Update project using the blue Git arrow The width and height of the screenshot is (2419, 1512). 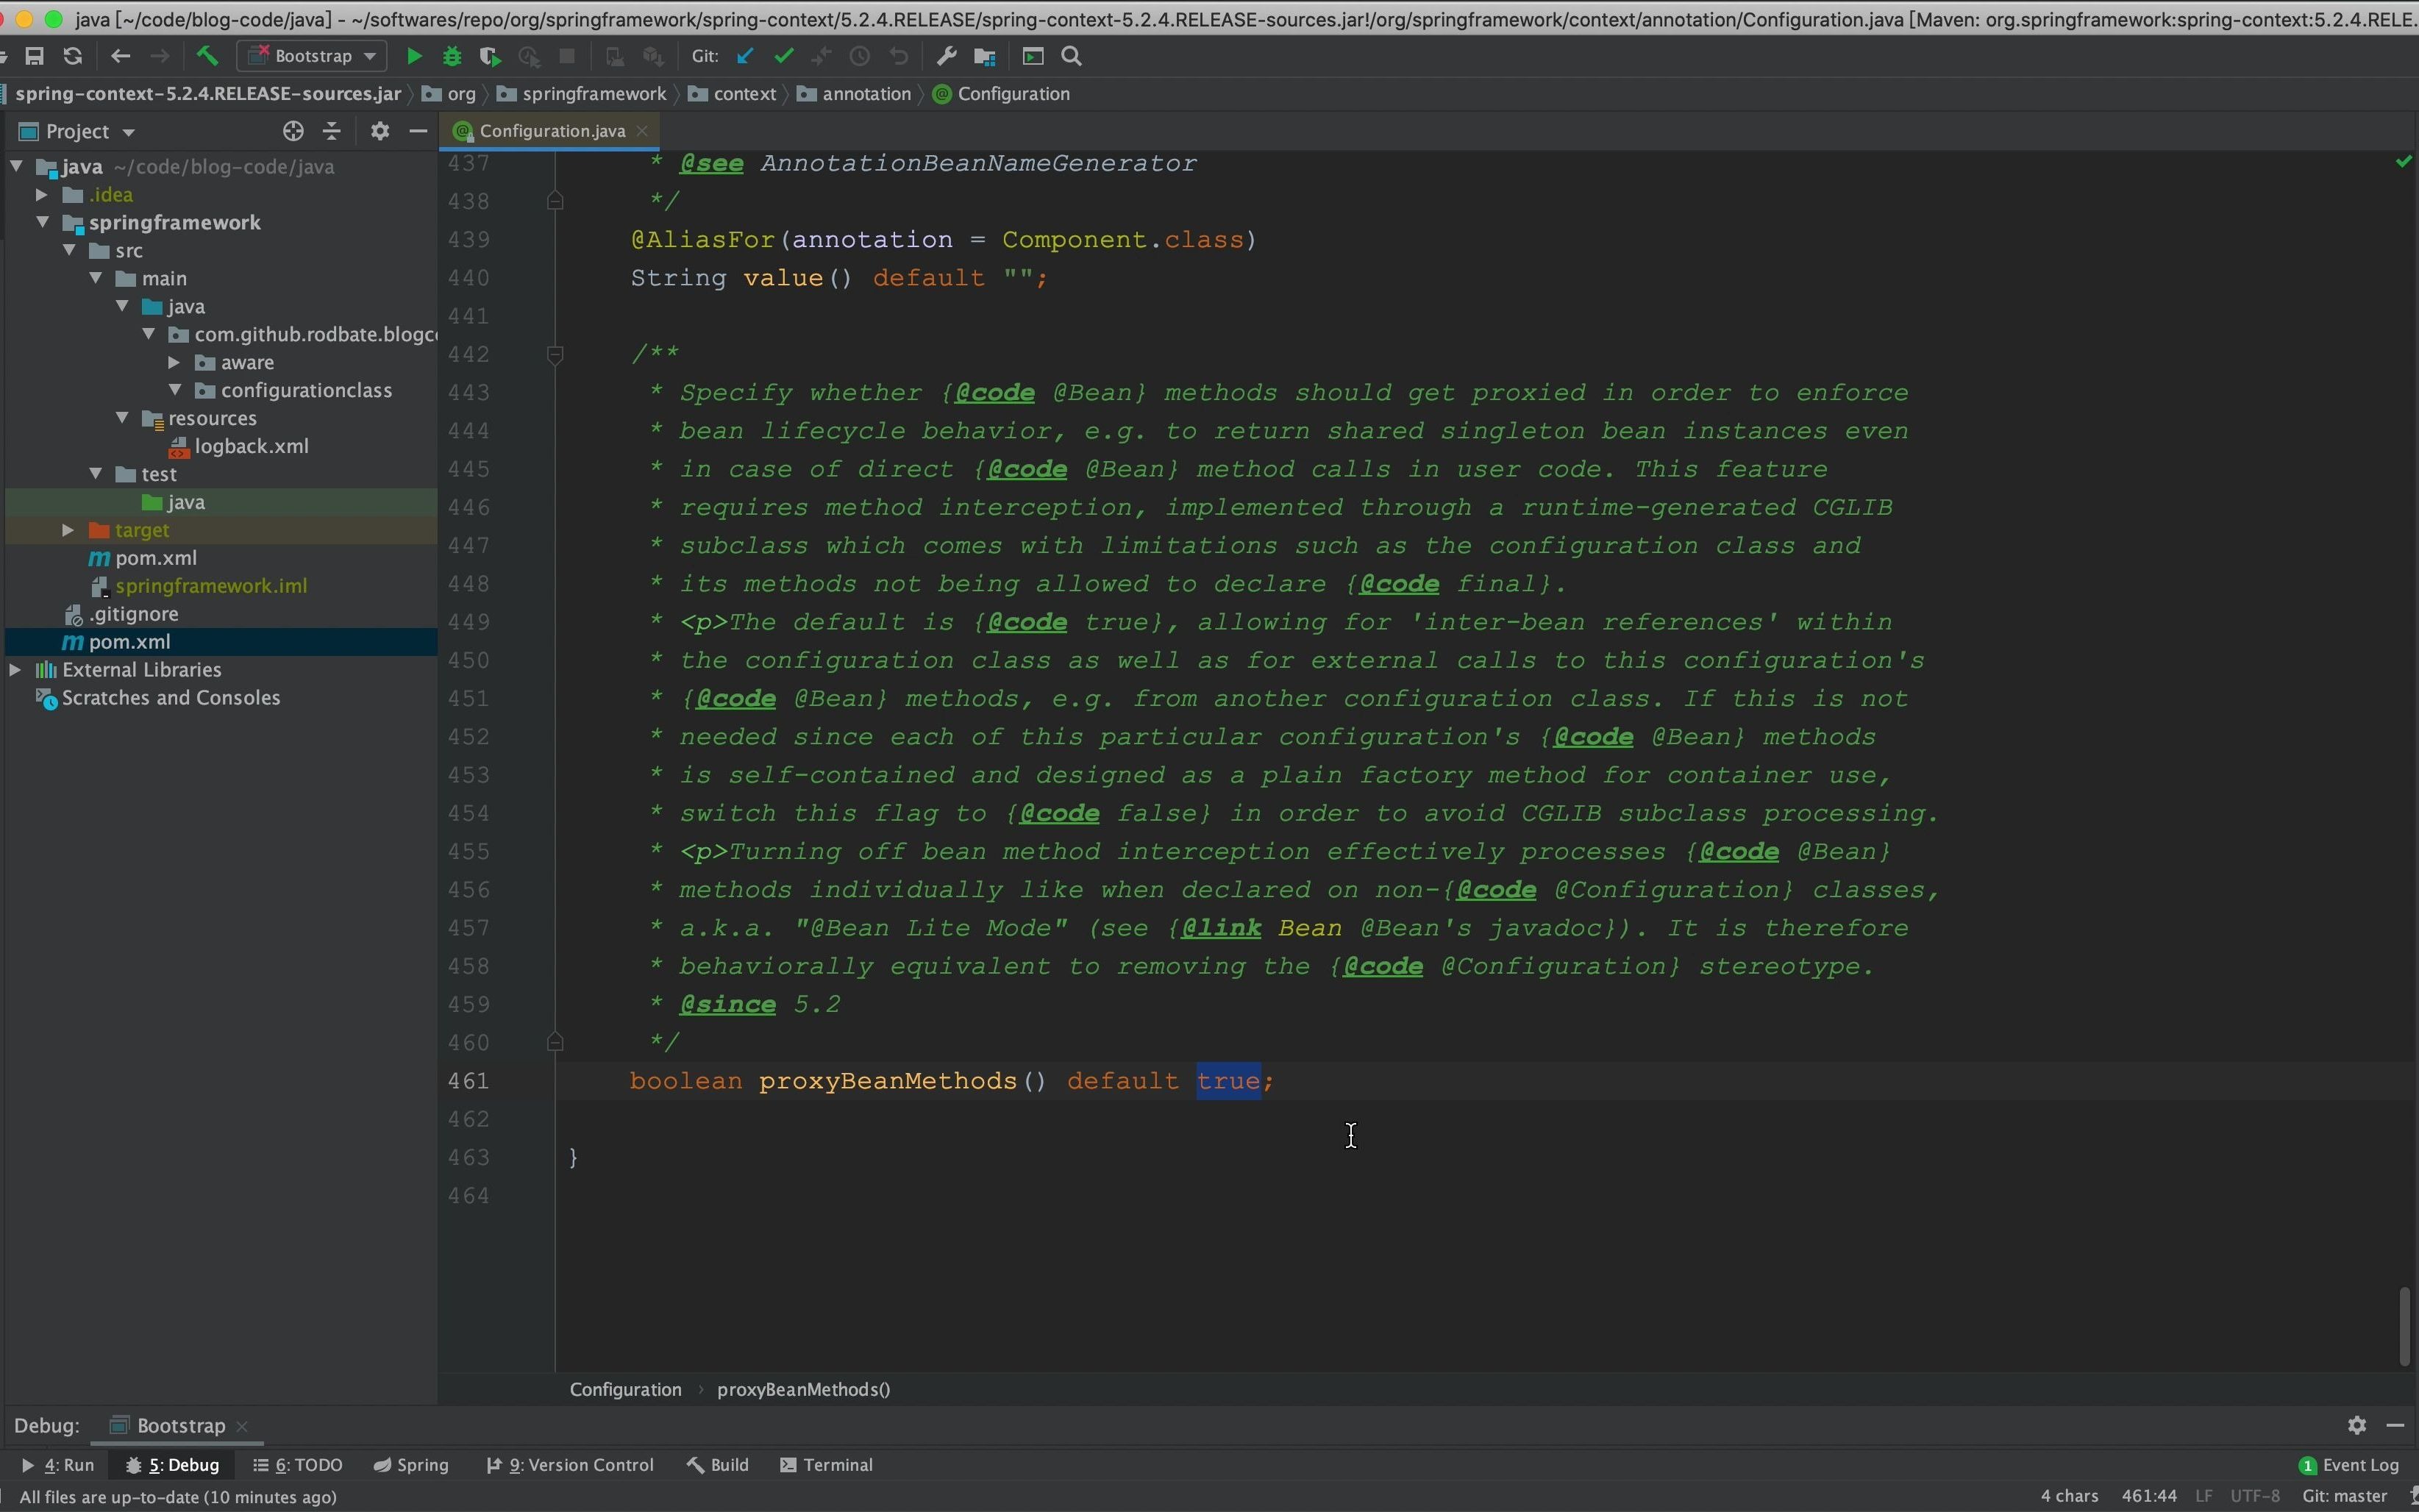(745, 57)
